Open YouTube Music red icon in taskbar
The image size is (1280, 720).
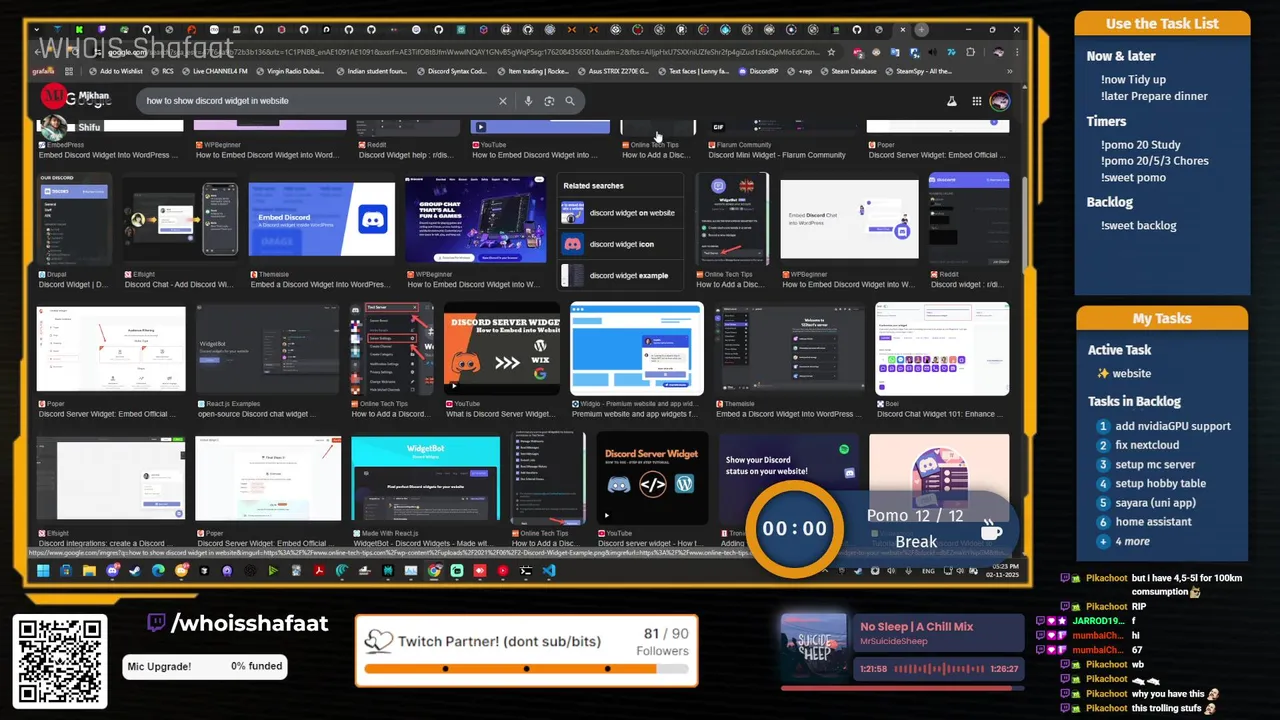502,571
